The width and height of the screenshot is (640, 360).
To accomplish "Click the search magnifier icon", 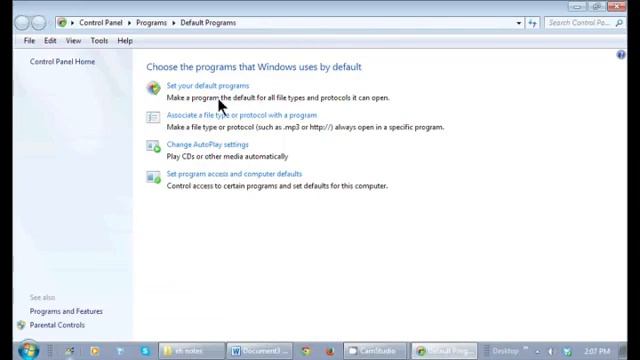I will point(619,23).
